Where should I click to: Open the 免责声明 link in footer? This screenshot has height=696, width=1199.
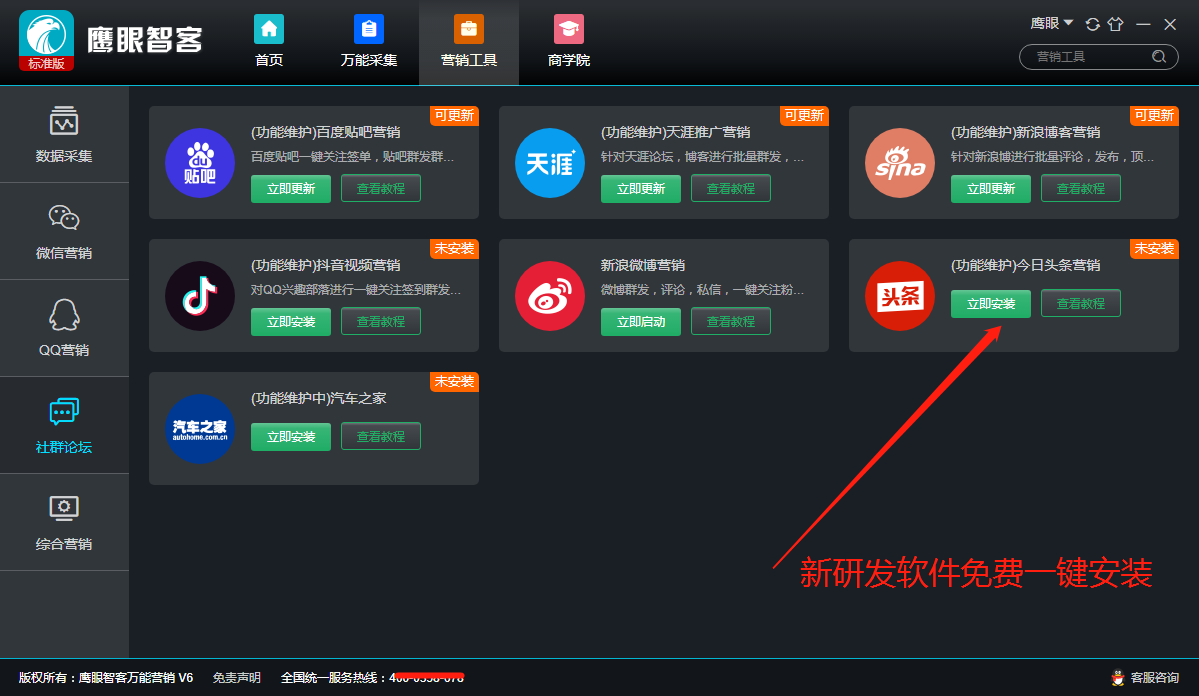236,678
